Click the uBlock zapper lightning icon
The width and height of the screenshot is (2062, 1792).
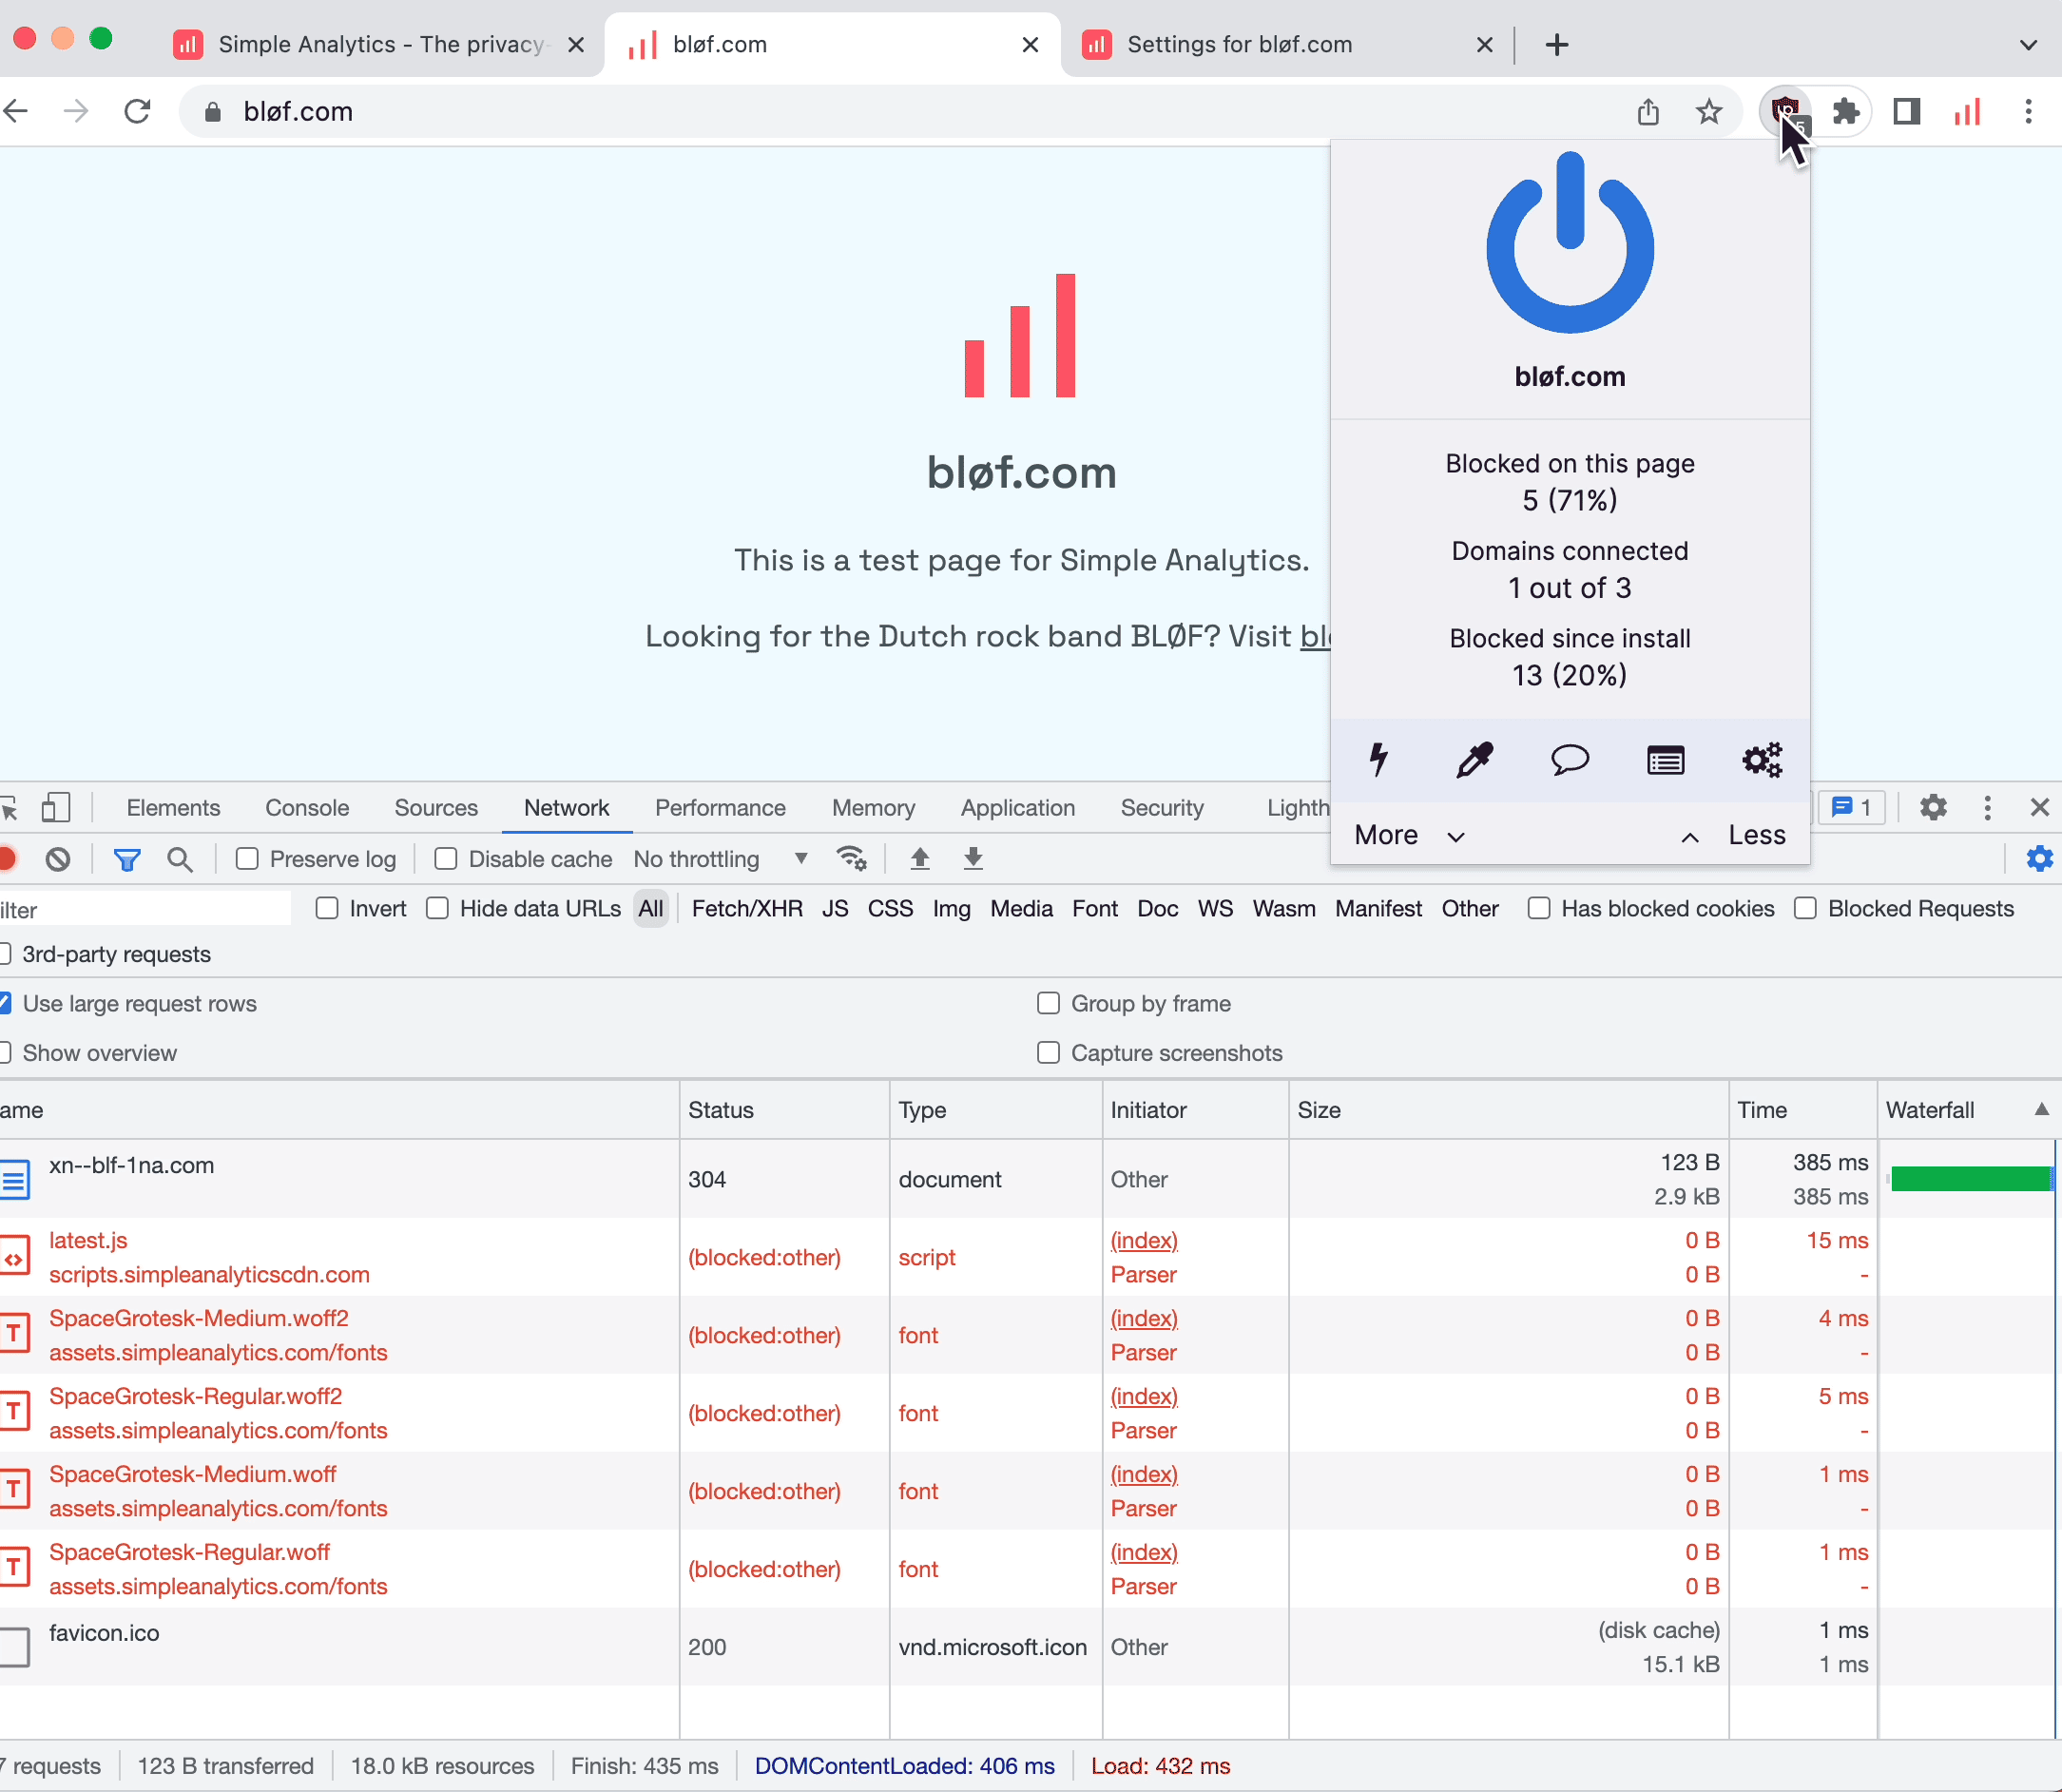point(1379,760)
